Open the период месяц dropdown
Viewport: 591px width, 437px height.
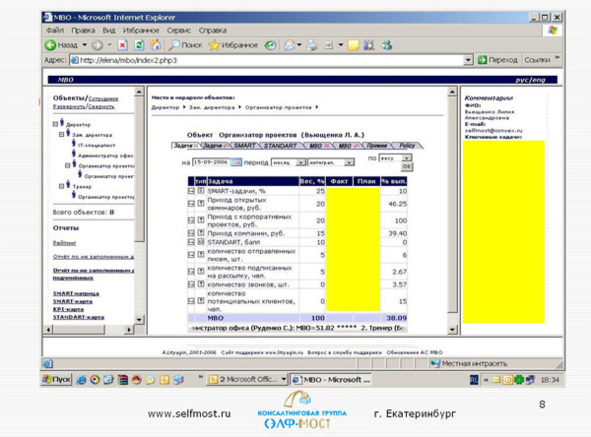(288, 163)
